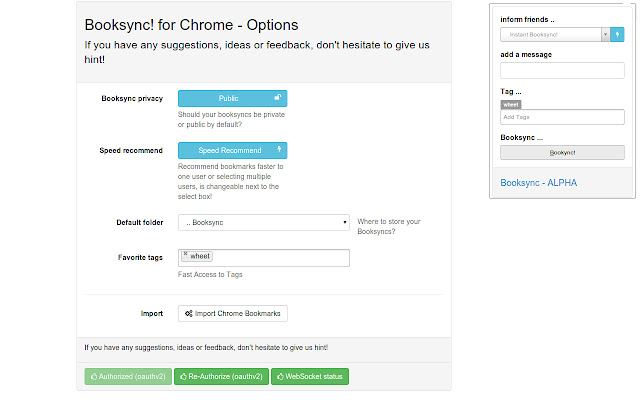Click the add a message field
Image resolution: width=640 pixels, height=400 pixels.
point(562,70)
